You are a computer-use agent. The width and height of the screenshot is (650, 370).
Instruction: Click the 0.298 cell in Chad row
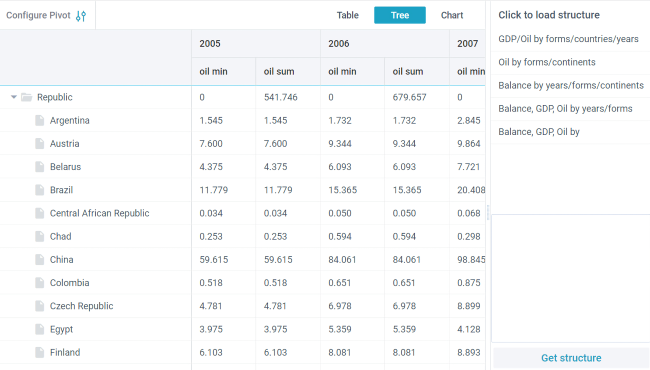click(x=468, y=237)
